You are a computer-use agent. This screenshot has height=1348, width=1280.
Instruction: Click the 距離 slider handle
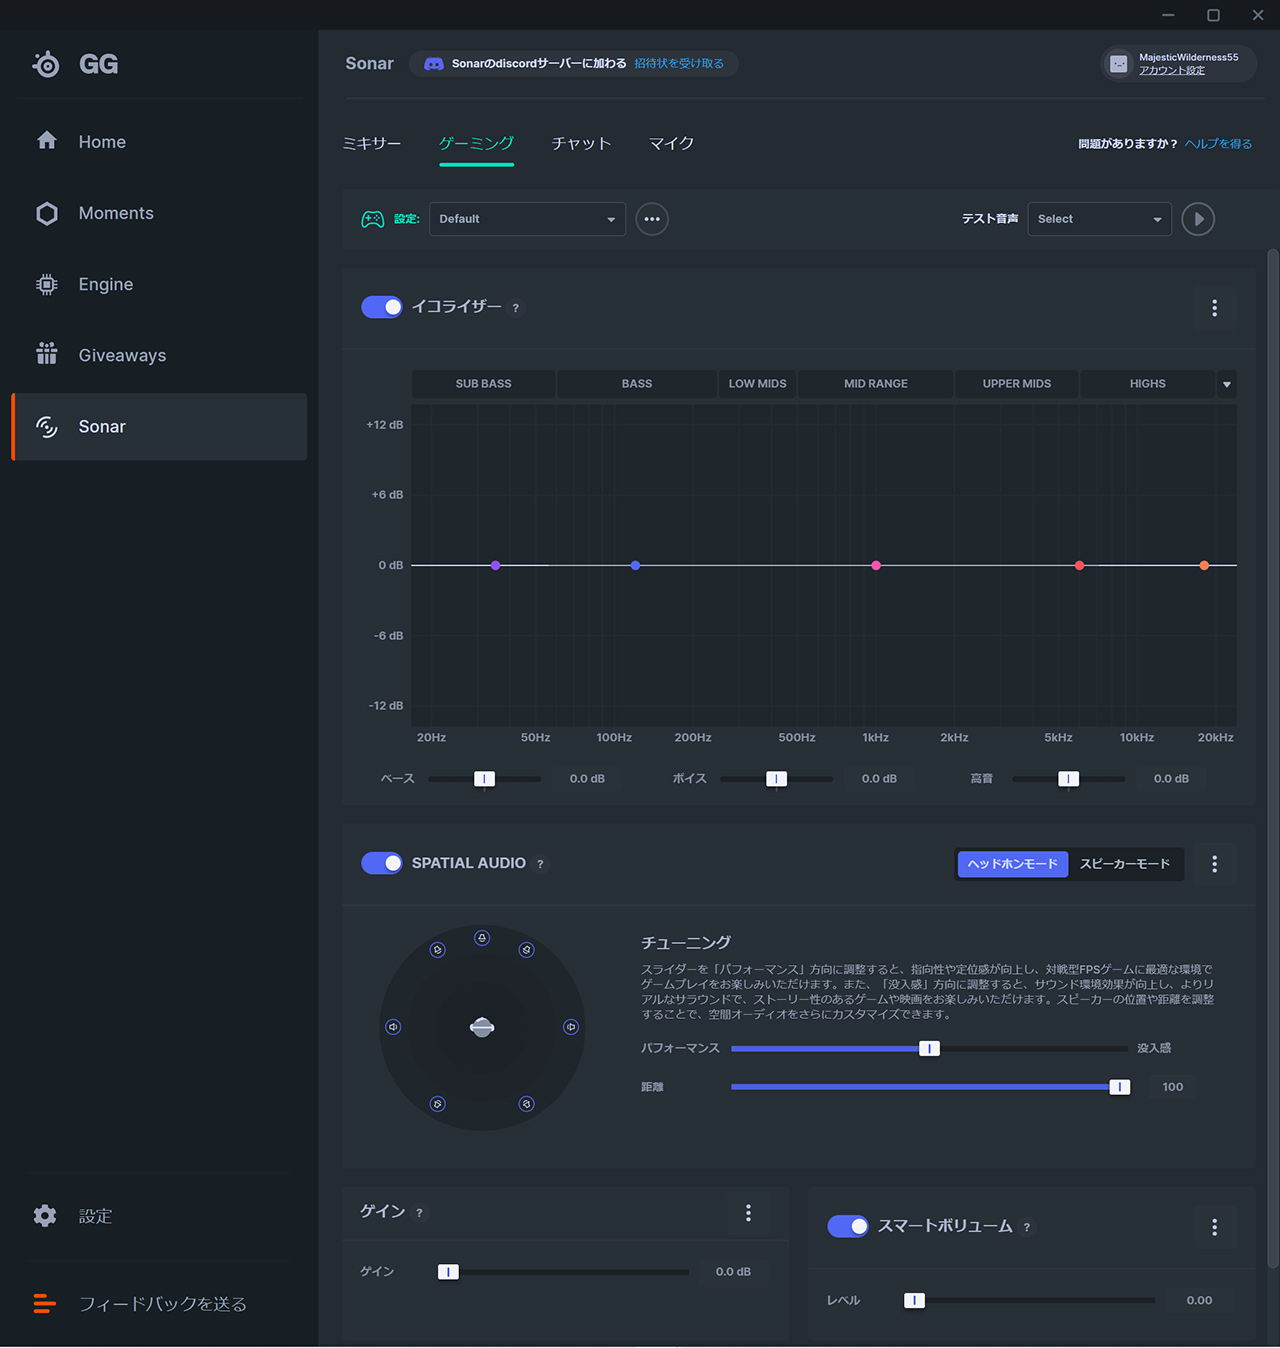(x=1120, y=1087)
